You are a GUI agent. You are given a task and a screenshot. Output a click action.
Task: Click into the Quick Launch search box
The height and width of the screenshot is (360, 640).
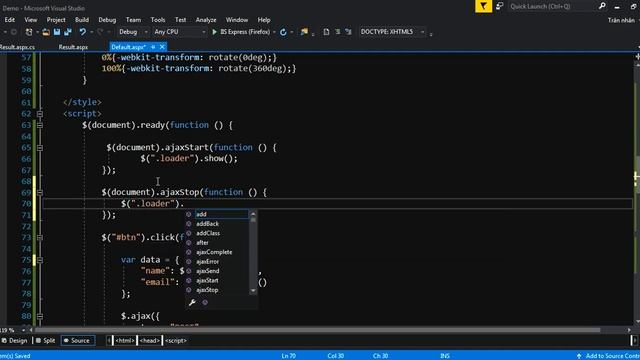551,6
